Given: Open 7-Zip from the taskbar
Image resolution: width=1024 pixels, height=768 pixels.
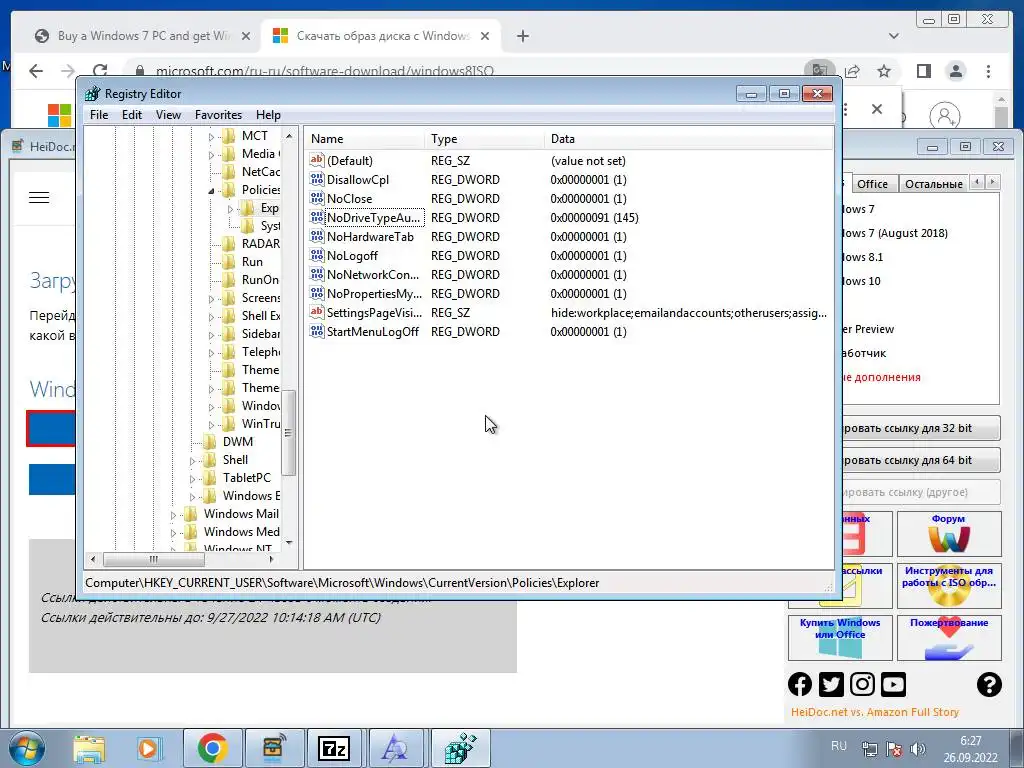Looking at the screenshot, I should tap(334, 748).
